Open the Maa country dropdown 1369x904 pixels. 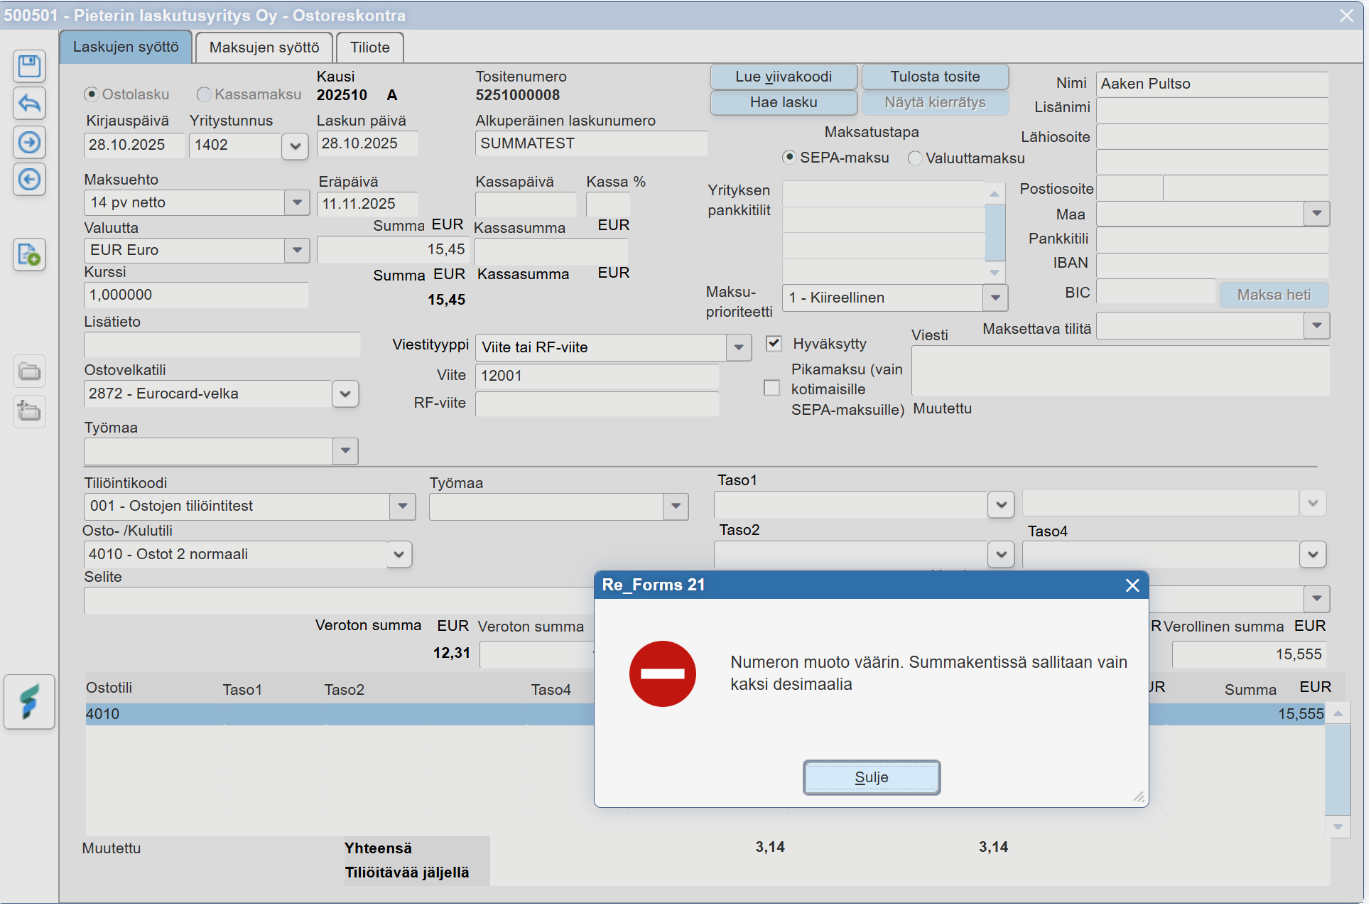point(1317,213)
